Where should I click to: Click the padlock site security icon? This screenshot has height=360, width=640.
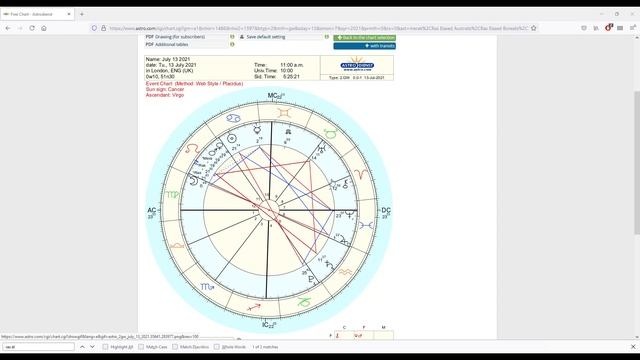click(103, 28)
